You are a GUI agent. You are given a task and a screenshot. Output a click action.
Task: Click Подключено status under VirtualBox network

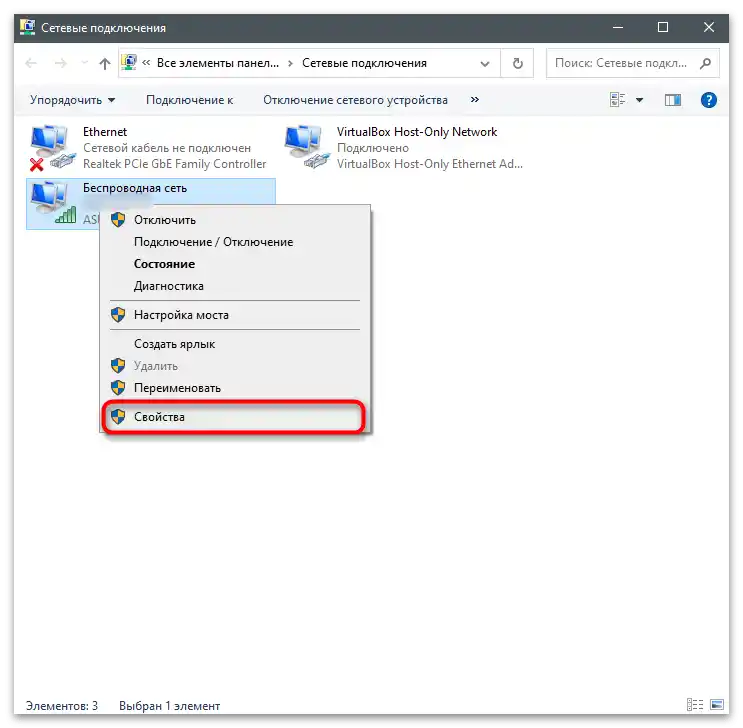(373, 148)
